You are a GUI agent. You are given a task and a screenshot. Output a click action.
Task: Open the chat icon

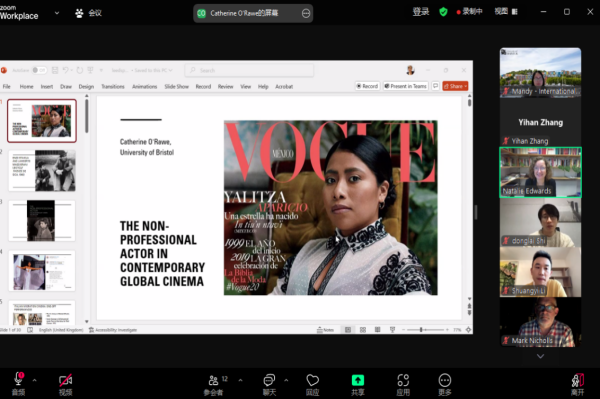tap(269, 380)
